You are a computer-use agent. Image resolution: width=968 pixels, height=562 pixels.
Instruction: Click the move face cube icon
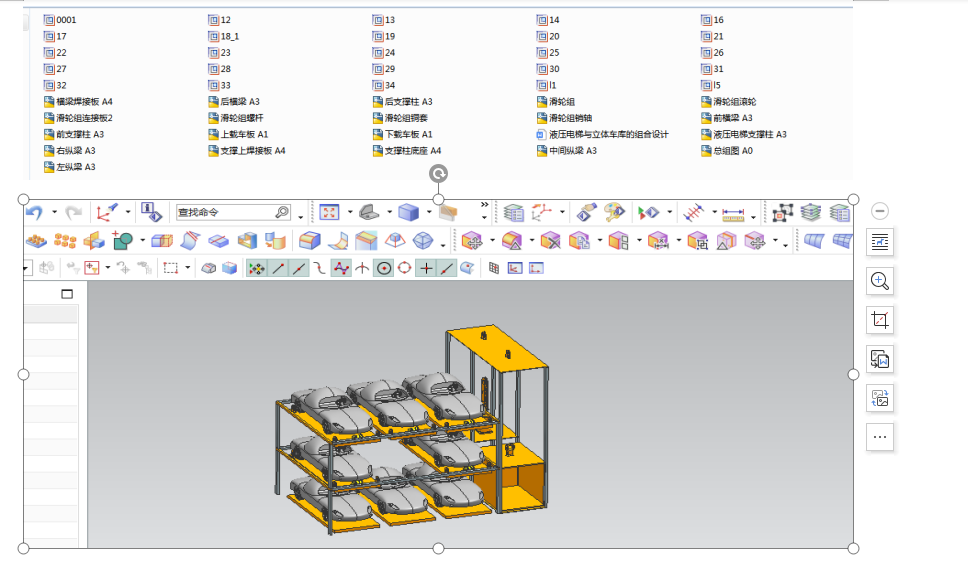472,241
